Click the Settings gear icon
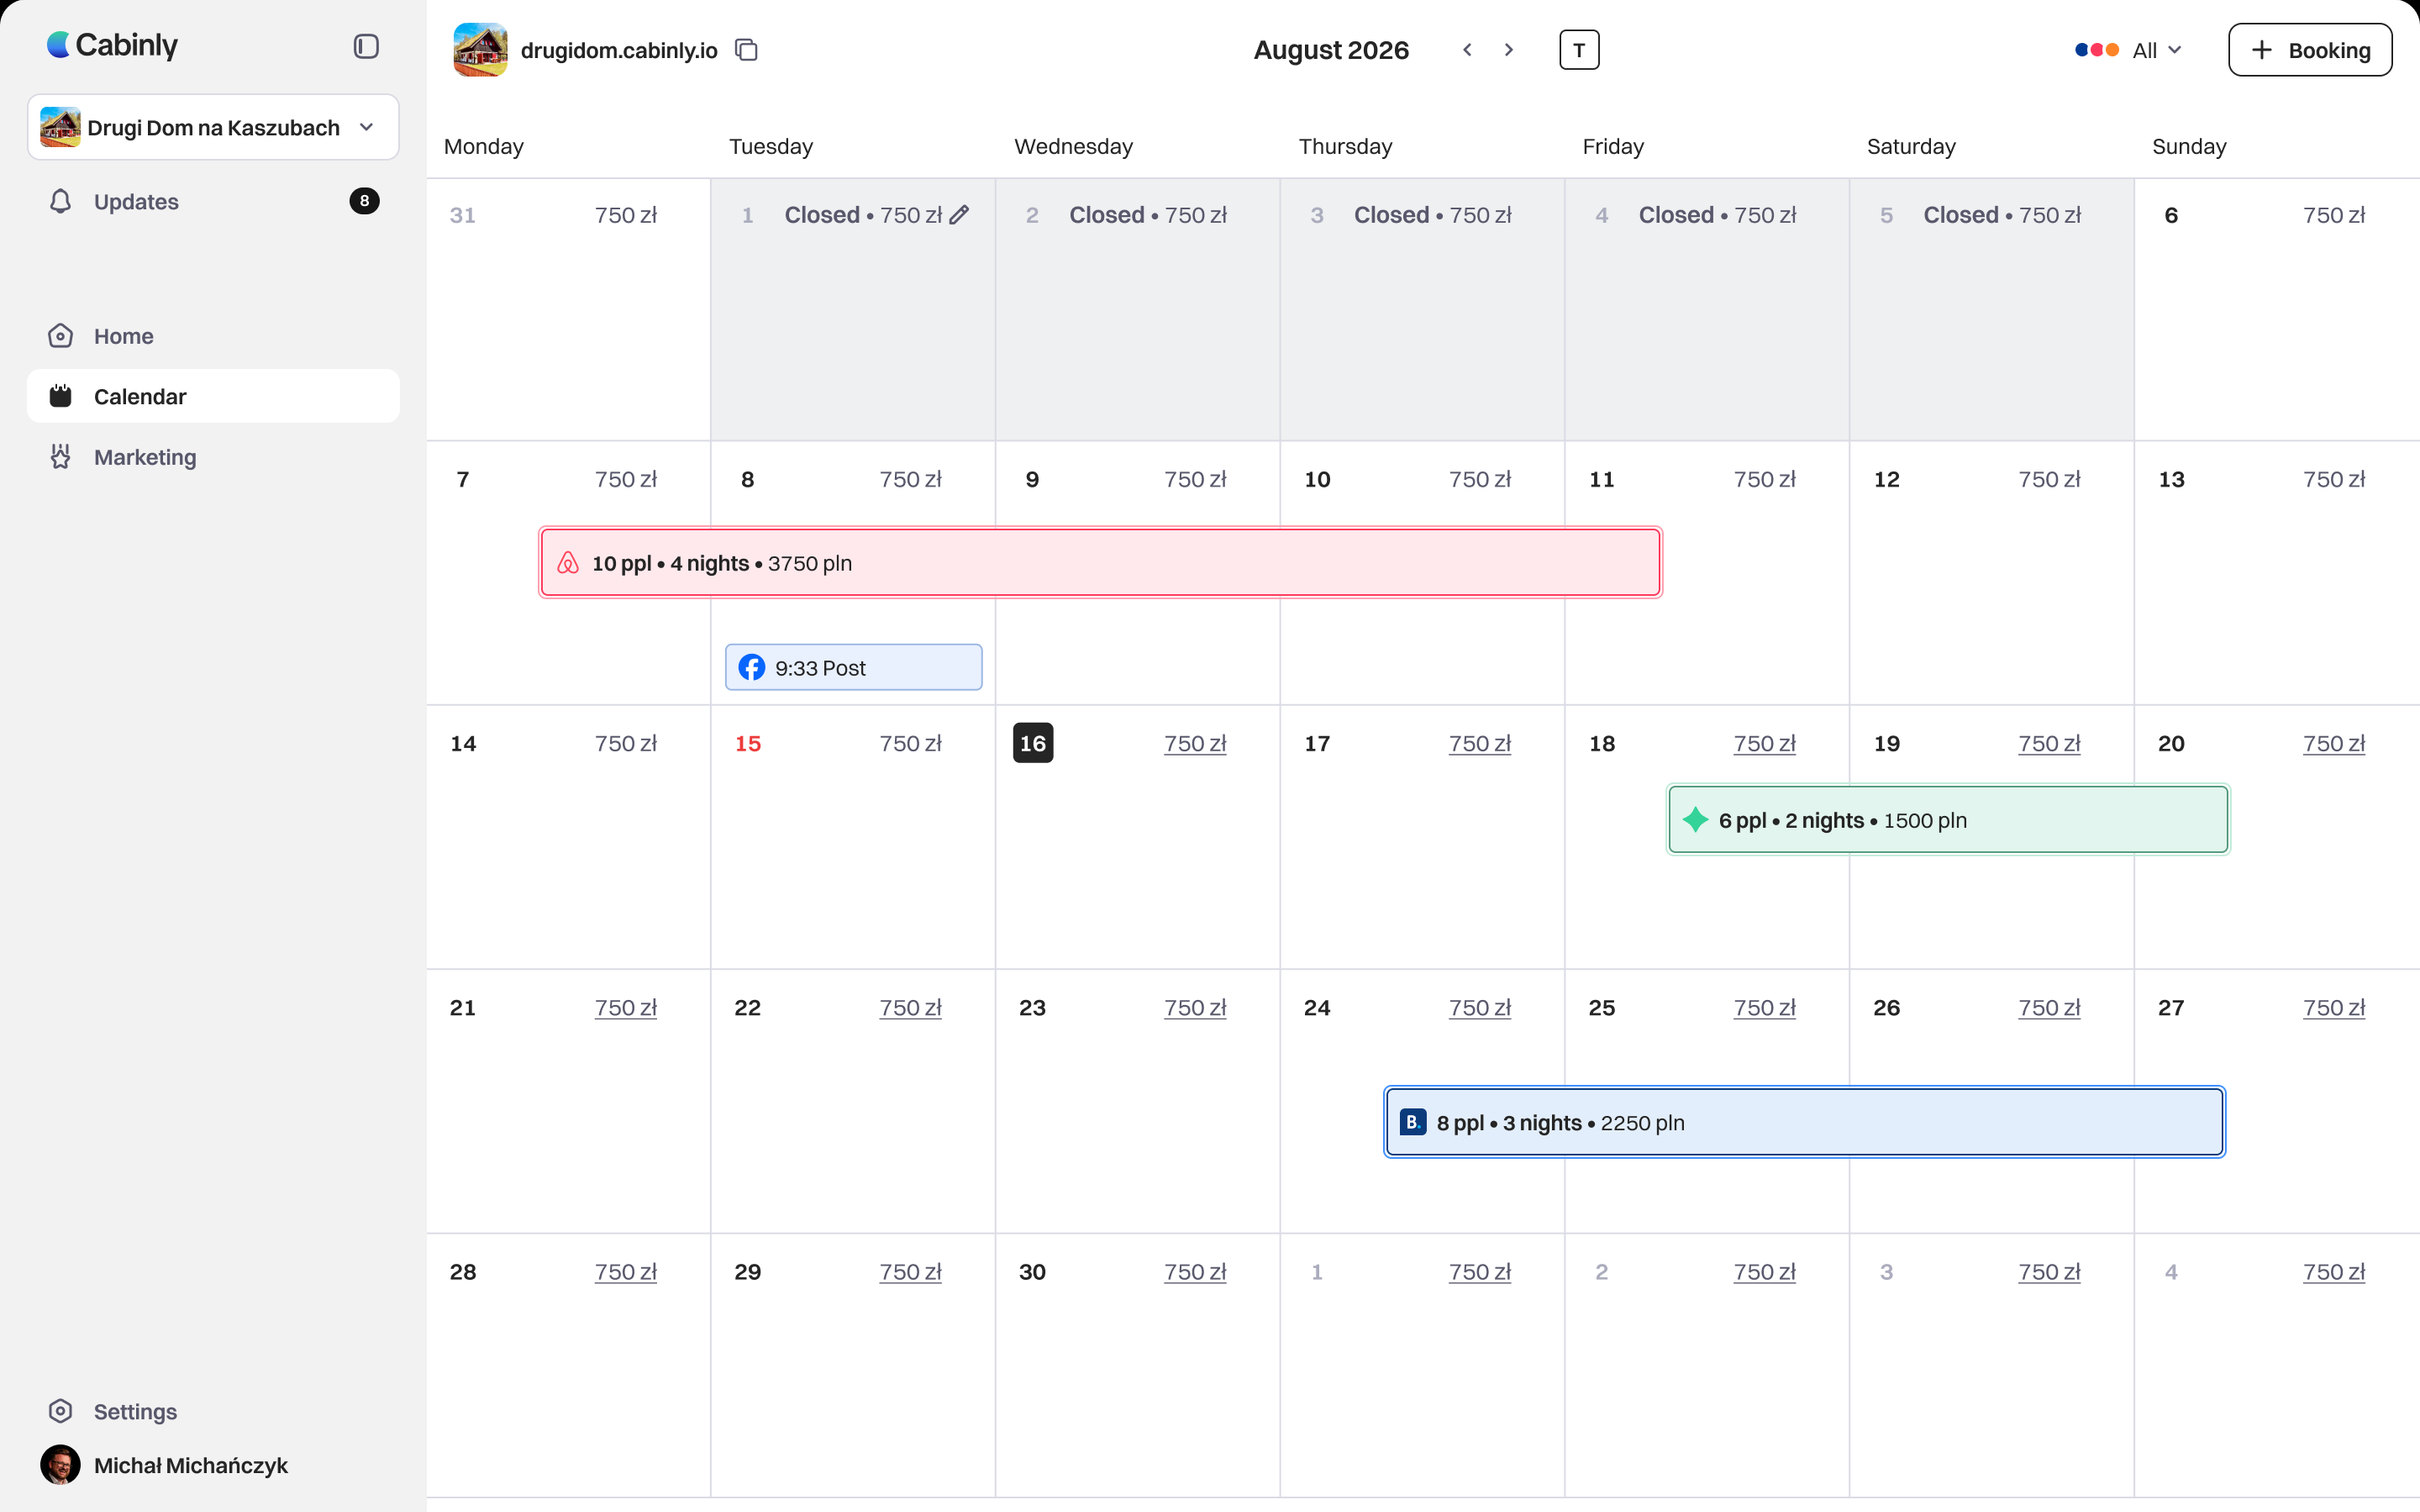This screenshot has height=1512, width=2420. point(61,1411)
